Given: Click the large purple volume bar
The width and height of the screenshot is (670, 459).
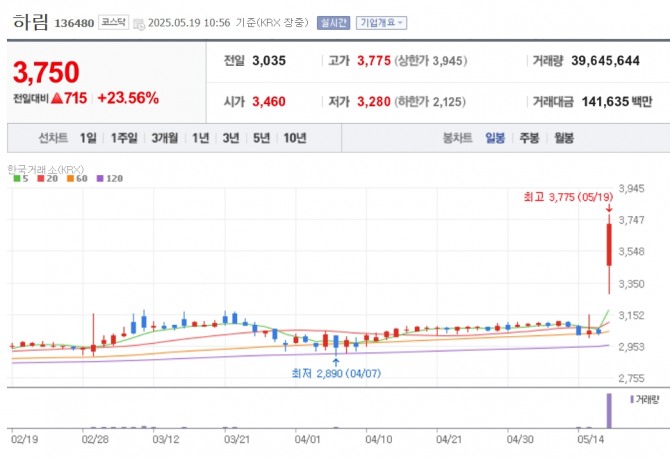Looking at the screenshot, I should (x=607, y=408).
